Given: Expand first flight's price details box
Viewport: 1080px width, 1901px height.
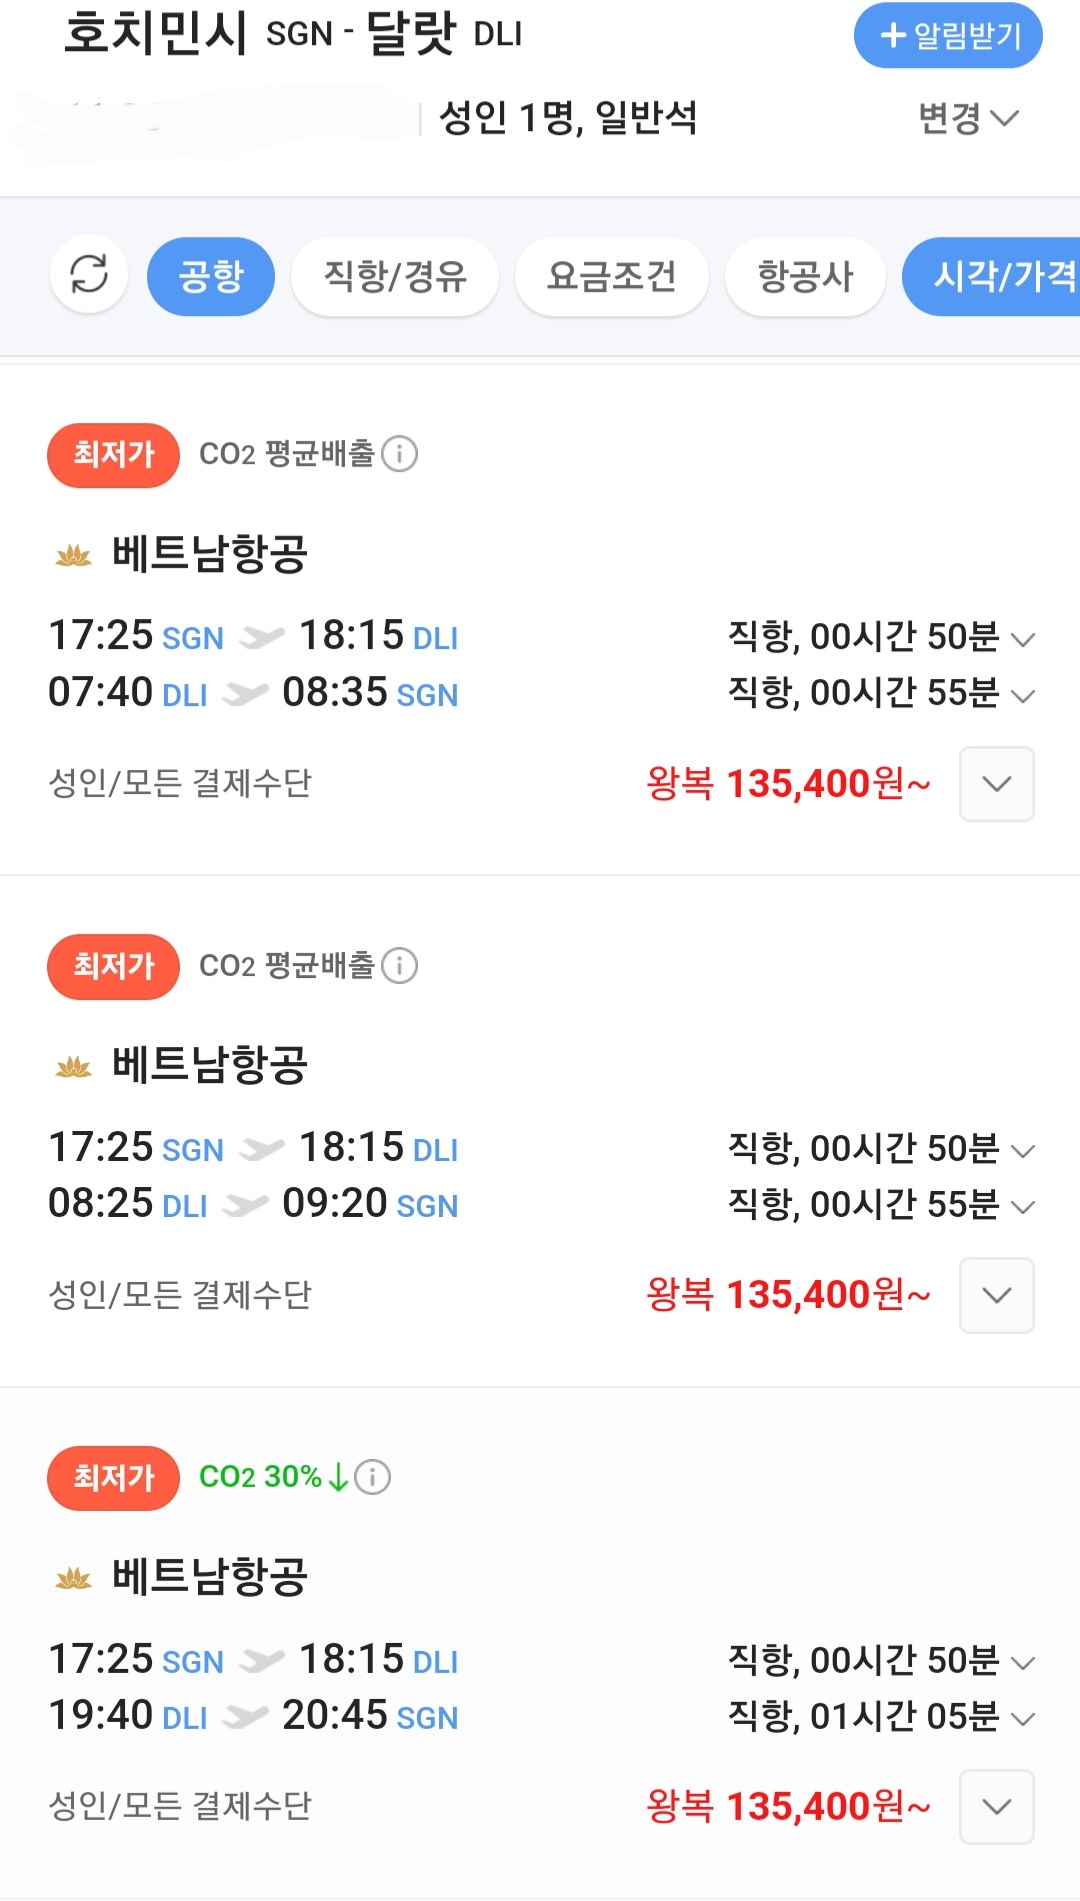Looking at the screenshot, I should click(x=996, y=784).
